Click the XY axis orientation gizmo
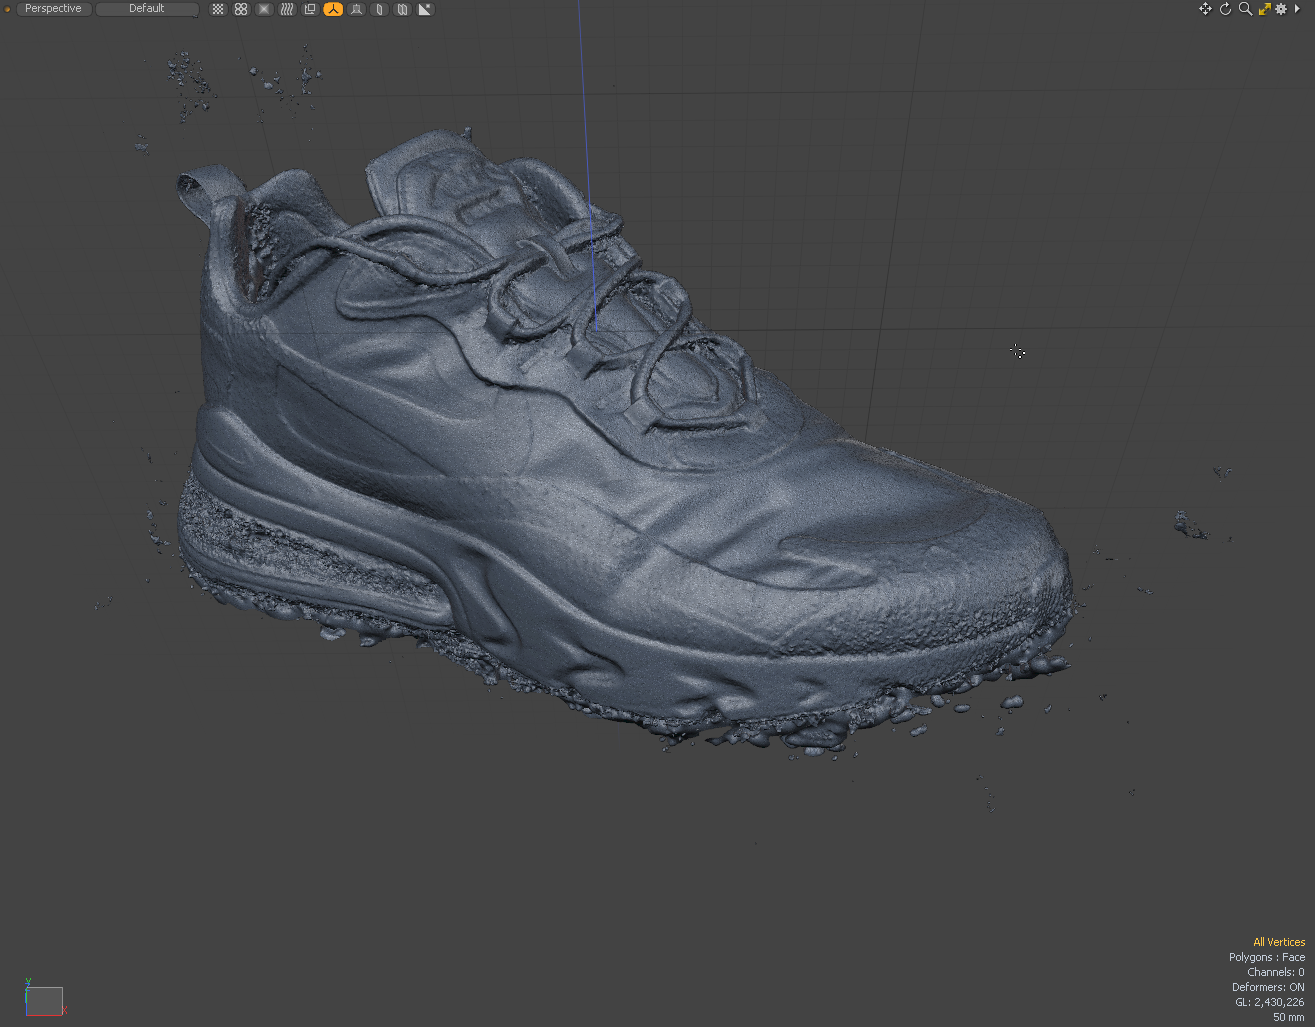This screenshot has height=1027, width=1315. (x=44, y=998)
